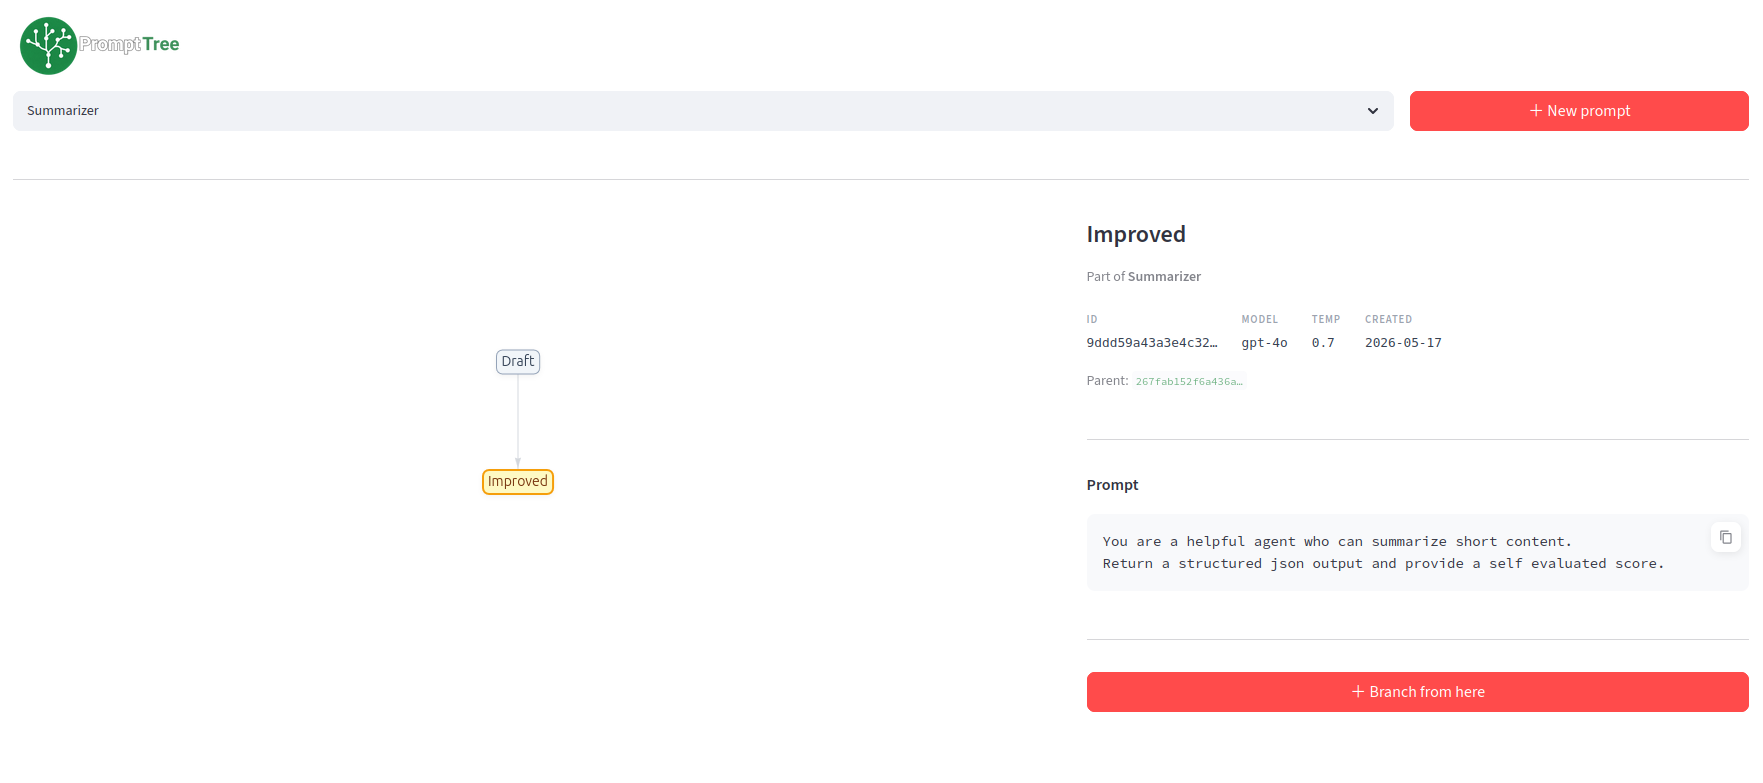Viewport: 1763px width, 783px height.
Task: Copy the prompt text with the copy icon
Action: [1725, 537]
